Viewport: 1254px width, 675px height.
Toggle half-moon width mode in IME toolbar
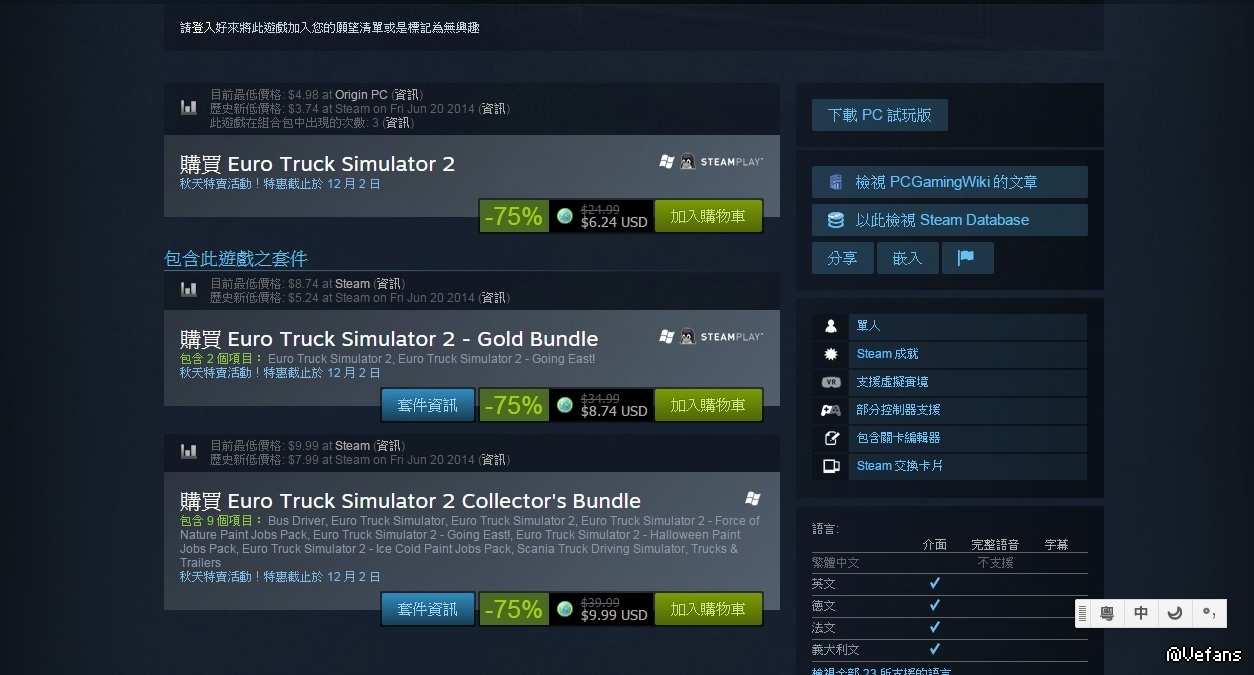1175,613
